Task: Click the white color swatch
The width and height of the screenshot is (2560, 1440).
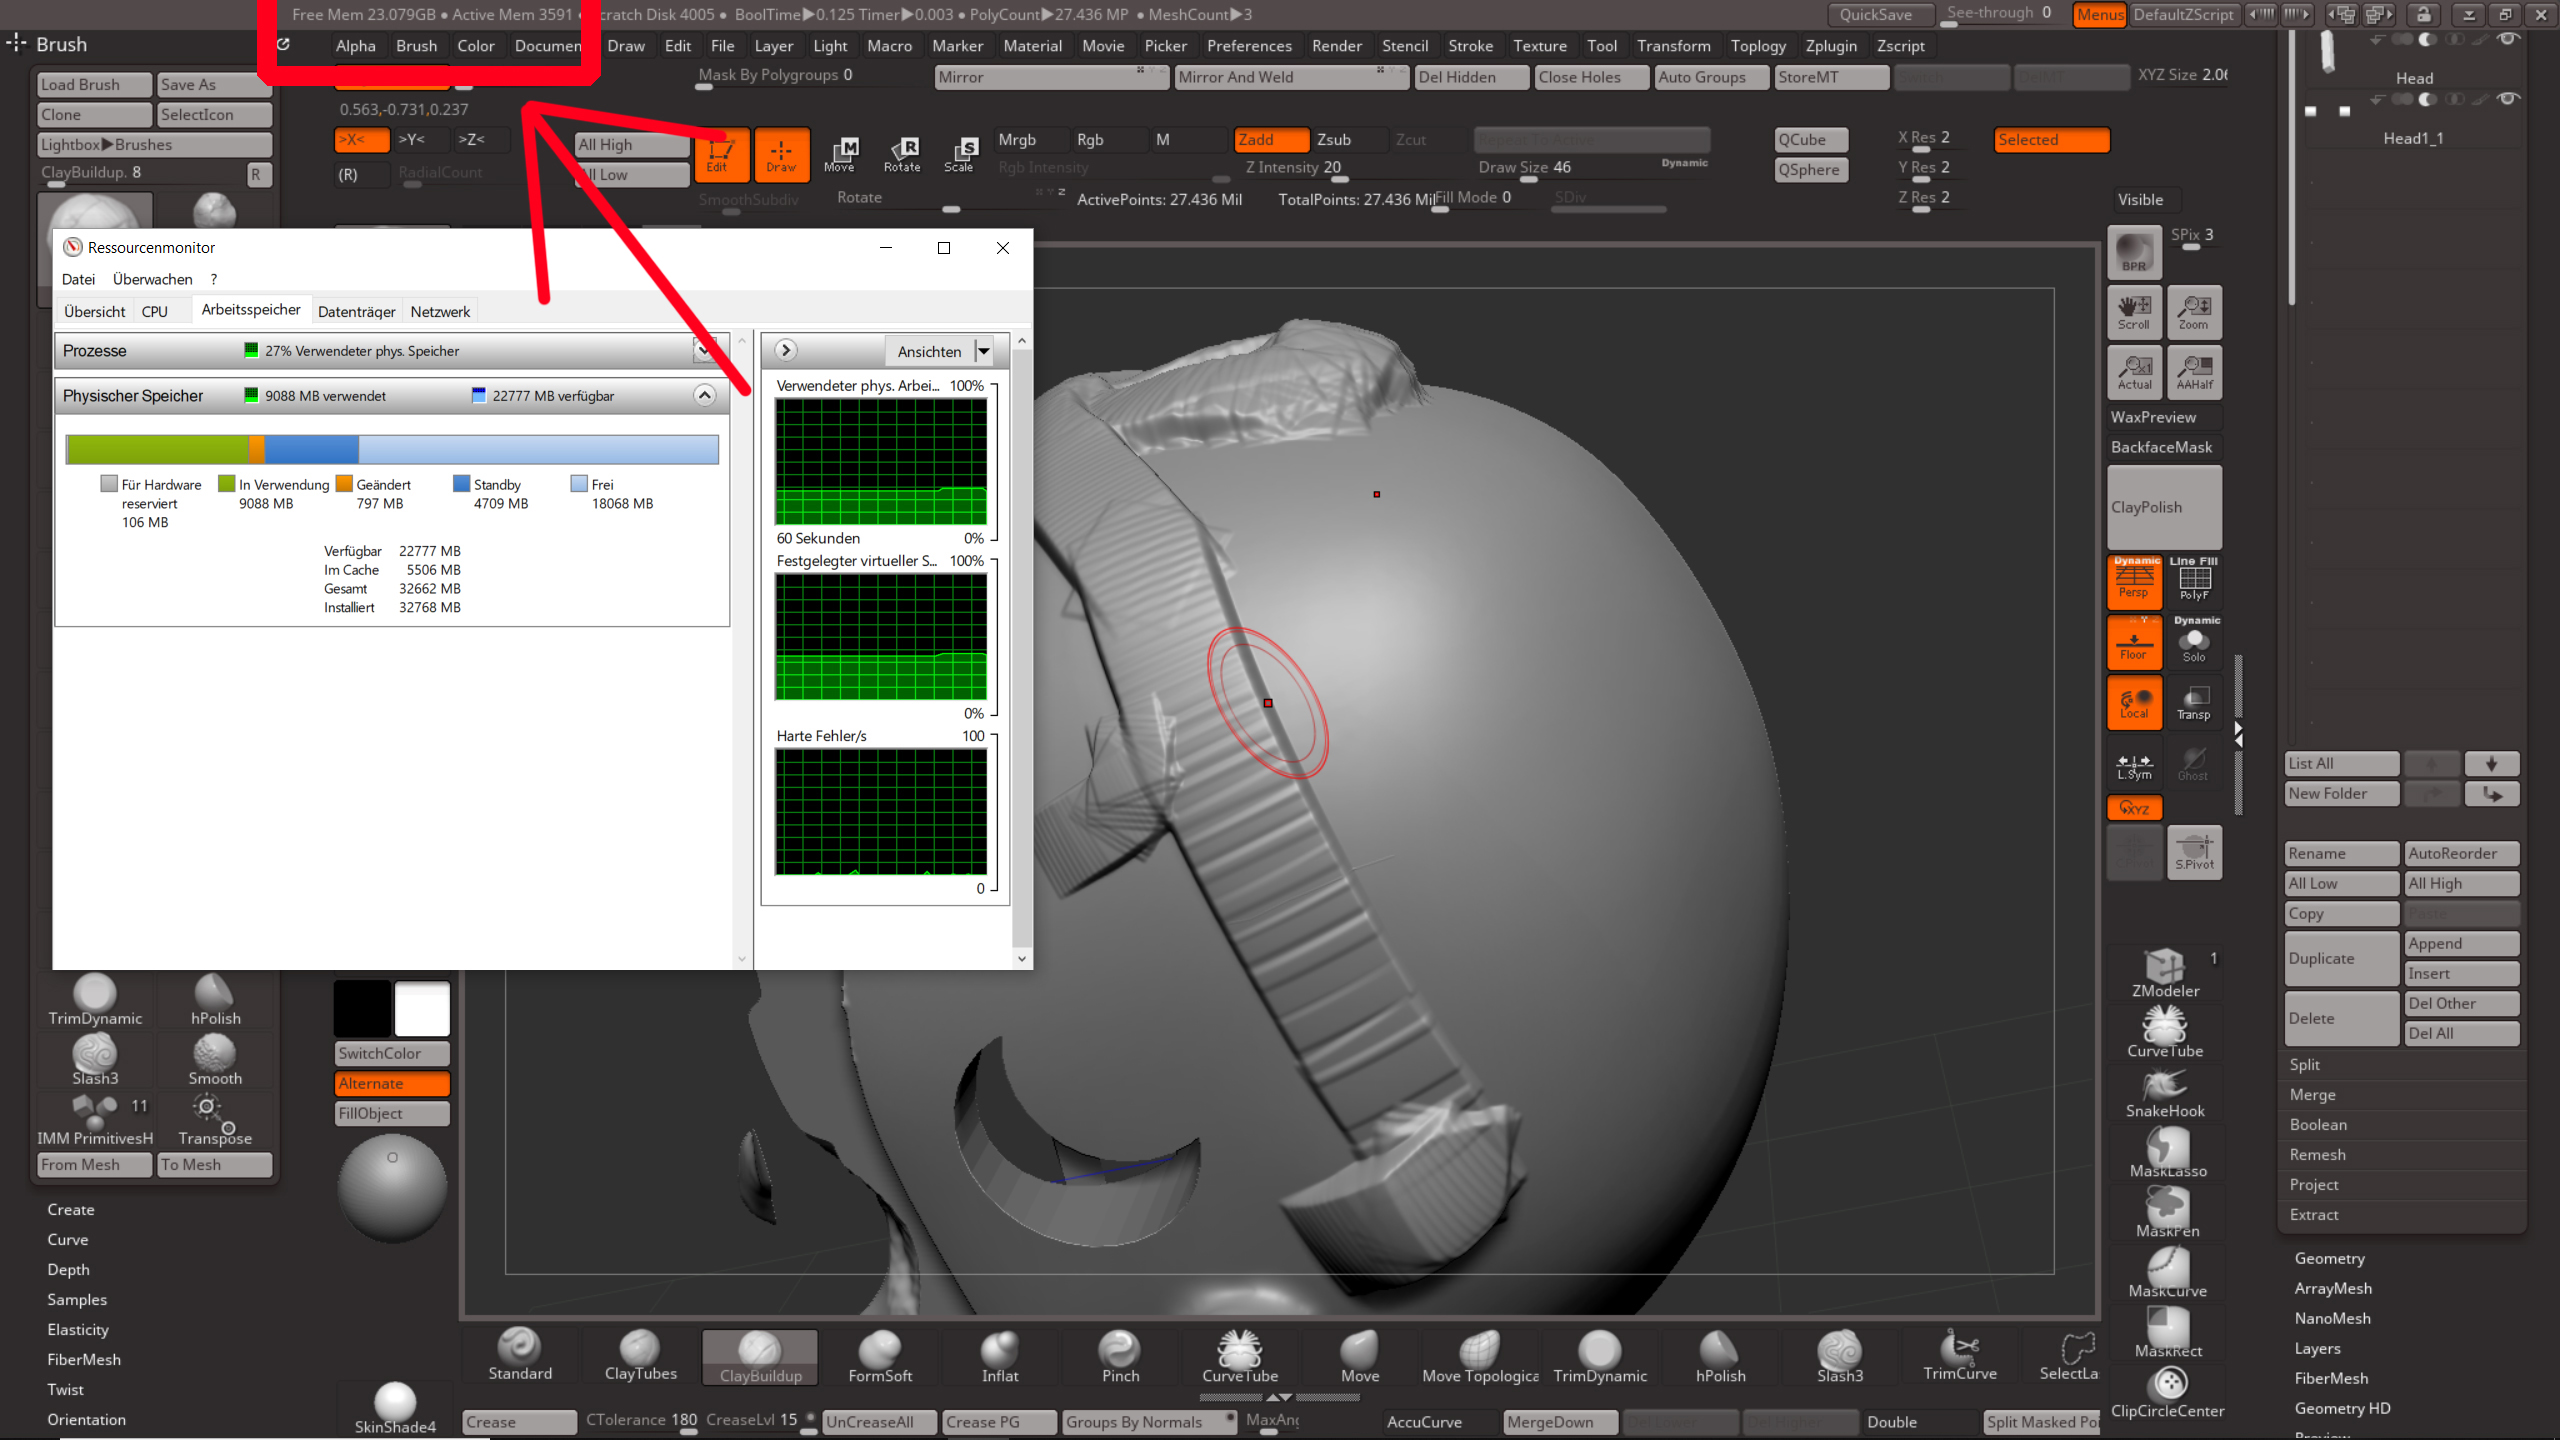Action: pyautogui.click(x=422, y=1008)
